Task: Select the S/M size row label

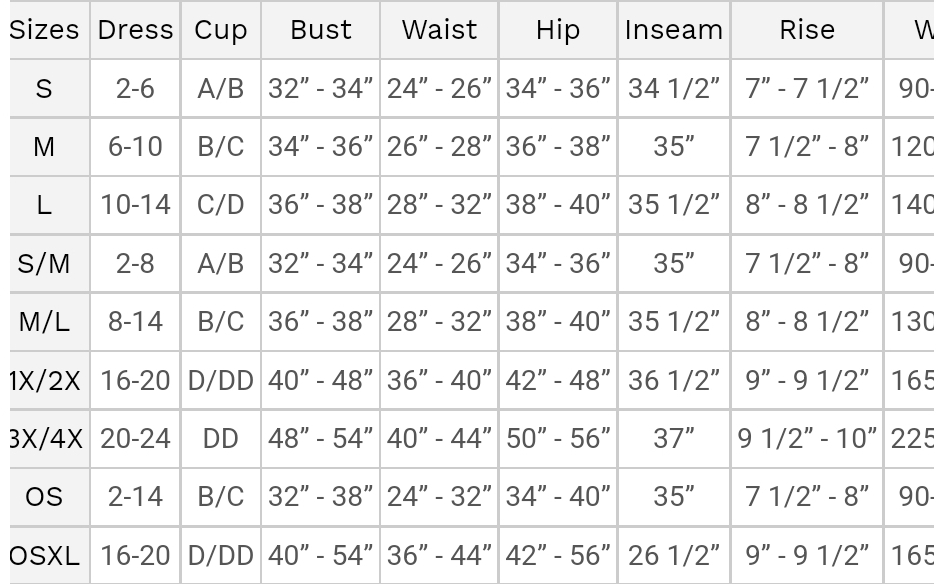Action: tap(44, 264)
